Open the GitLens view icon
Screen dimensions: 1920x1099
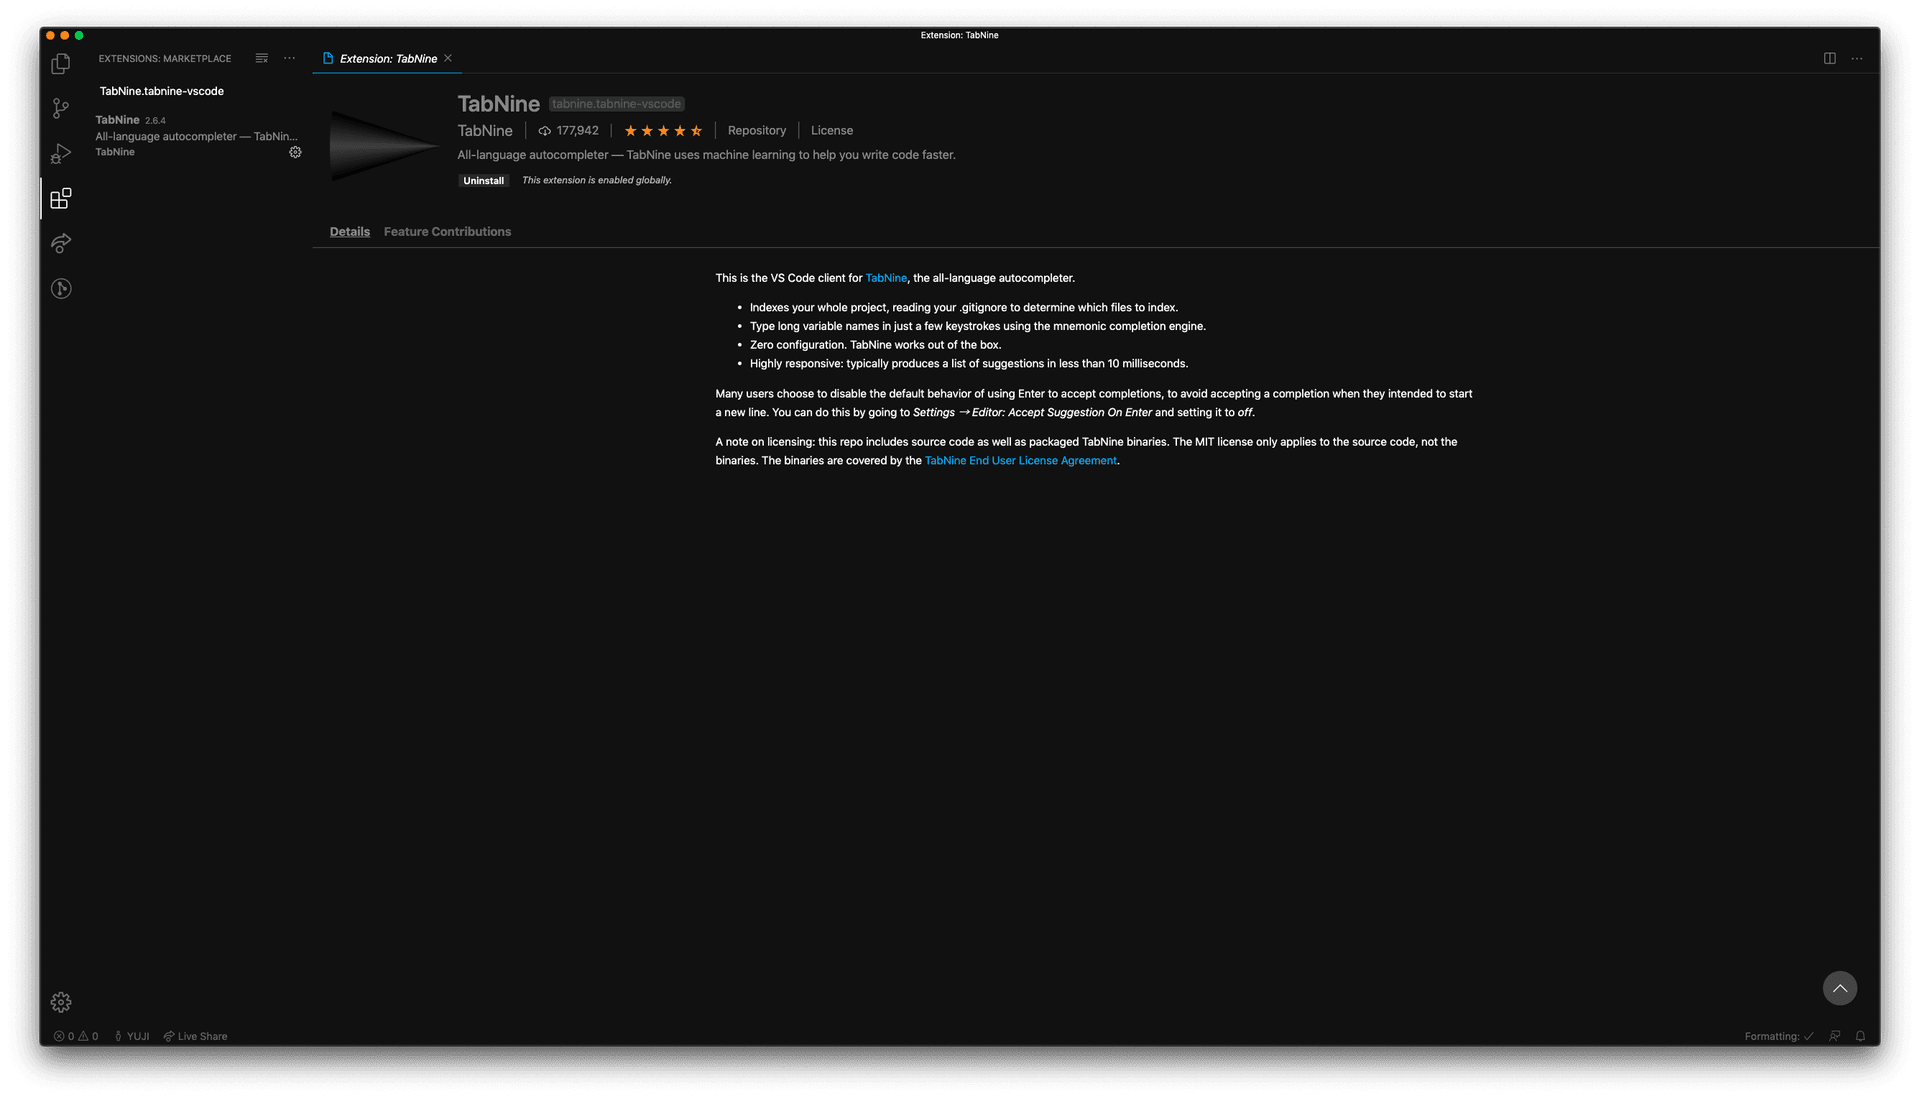point(61,289)
